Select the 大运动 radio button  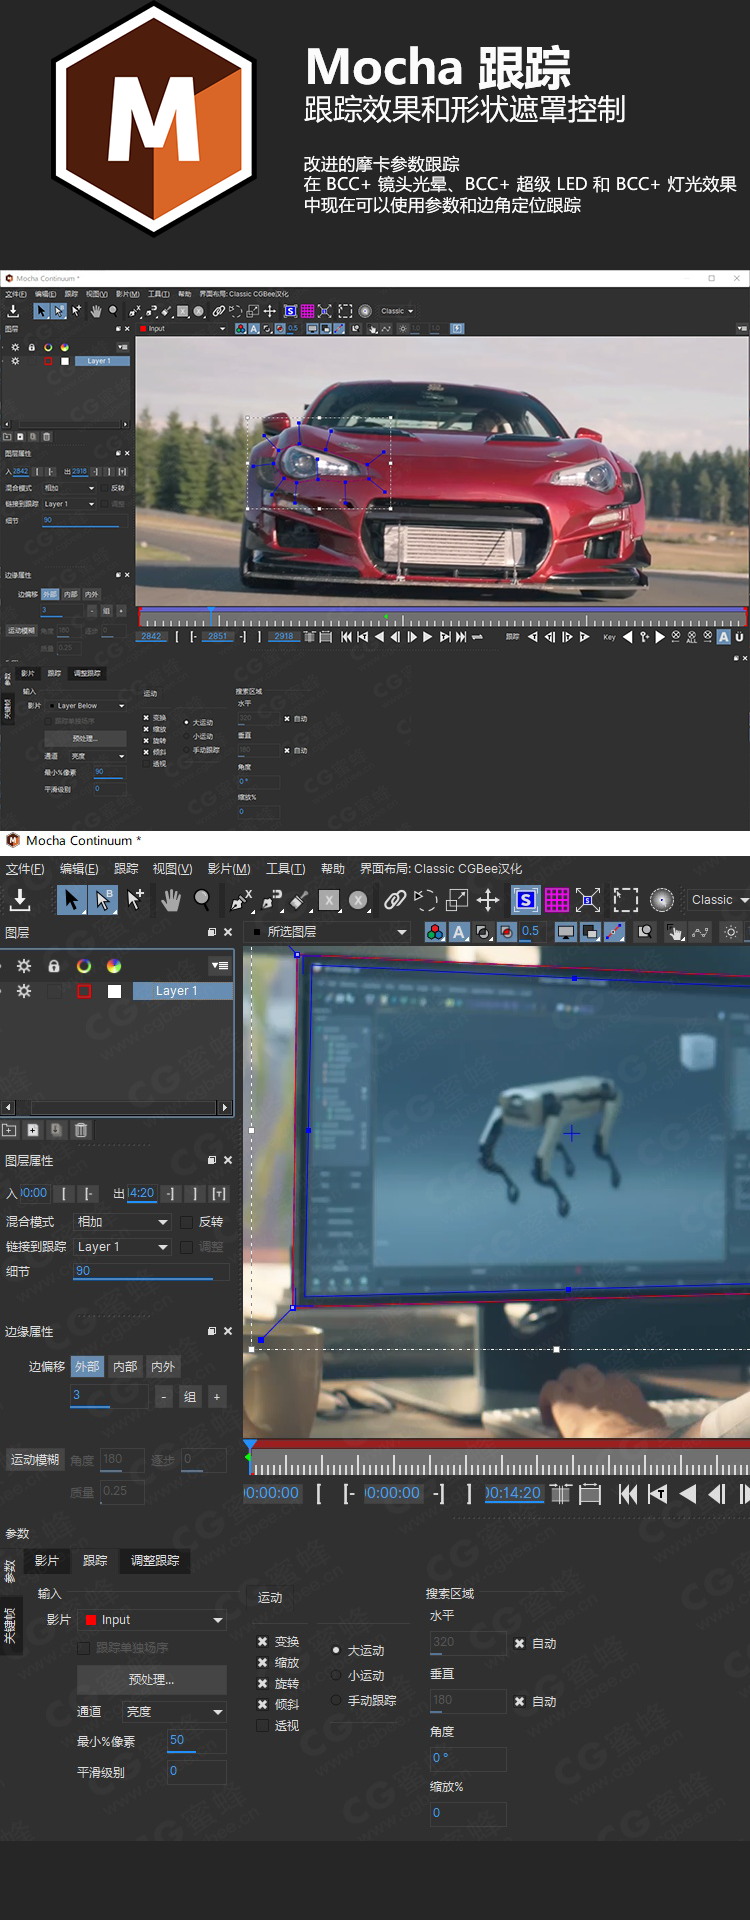[x=336, y=1651]
